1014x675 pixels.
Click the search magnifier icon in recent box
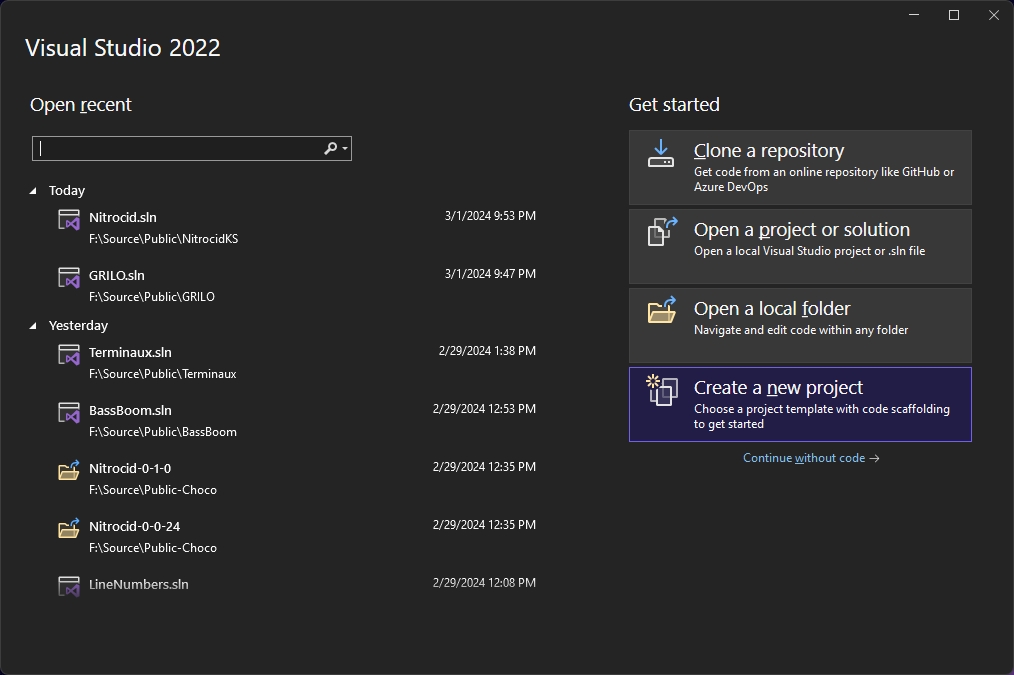pyautogui.click(x=330, y=148)
